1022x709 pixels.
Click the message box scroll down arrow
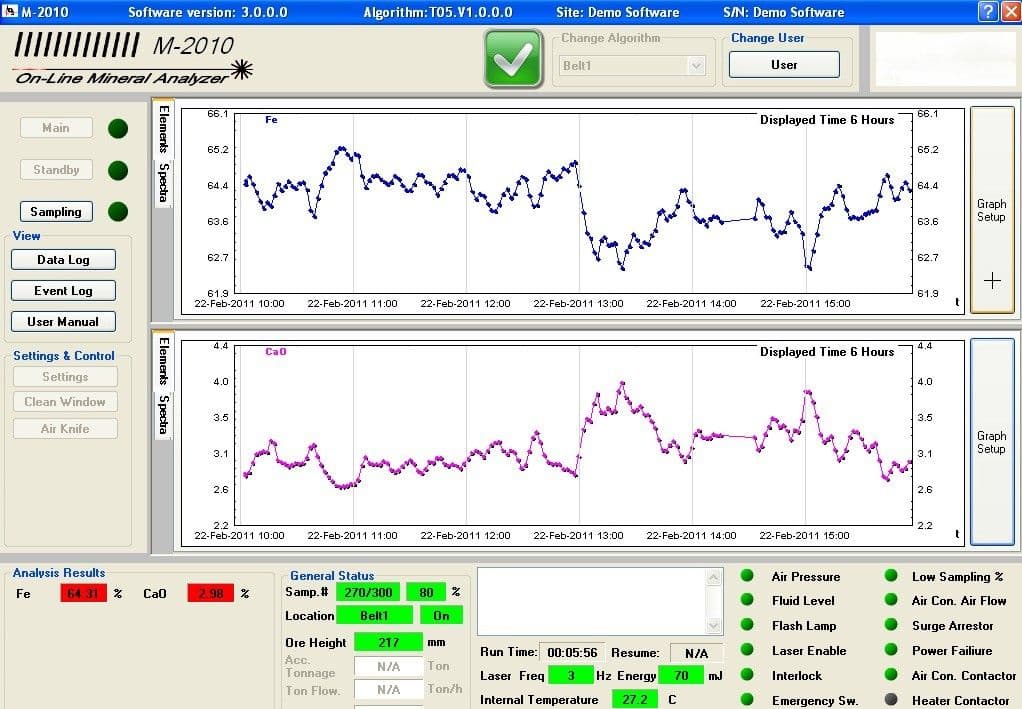coord(714,626)
